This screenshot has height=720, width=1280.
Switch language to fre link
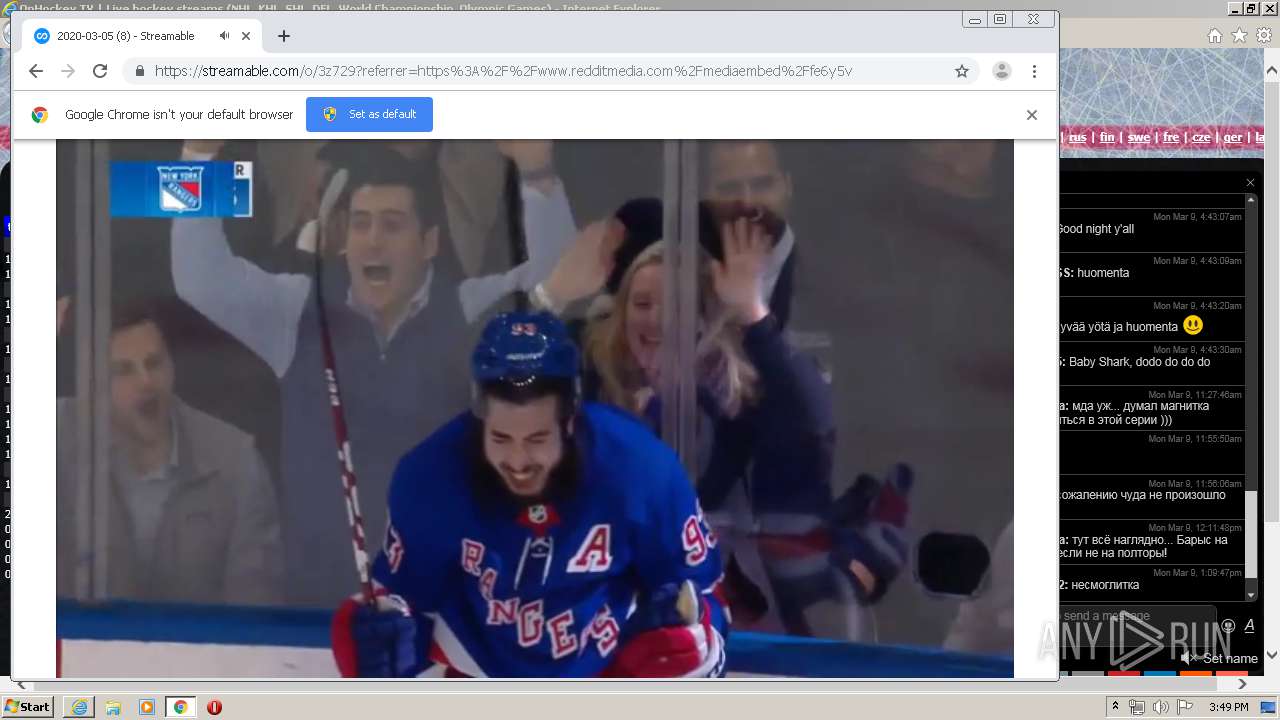pyautogui.click(x=1171, y=138)
